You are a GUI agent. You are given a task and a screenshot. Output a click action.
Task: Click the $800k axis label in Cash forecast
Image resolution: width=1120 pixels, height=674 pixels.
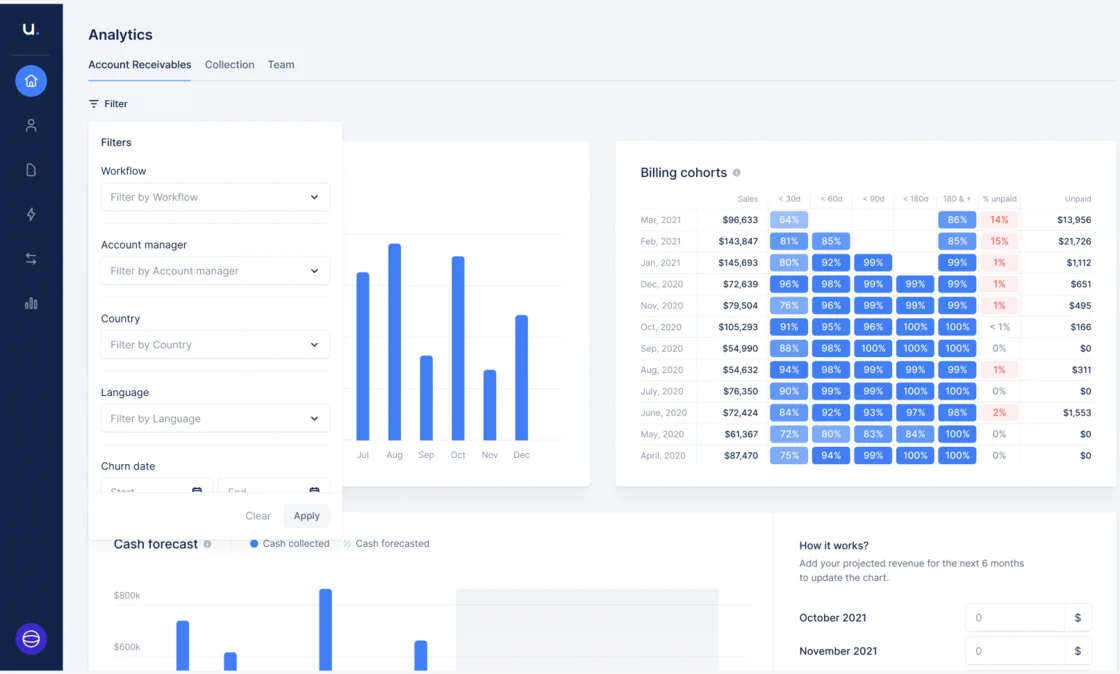click(x=126, y=595)
